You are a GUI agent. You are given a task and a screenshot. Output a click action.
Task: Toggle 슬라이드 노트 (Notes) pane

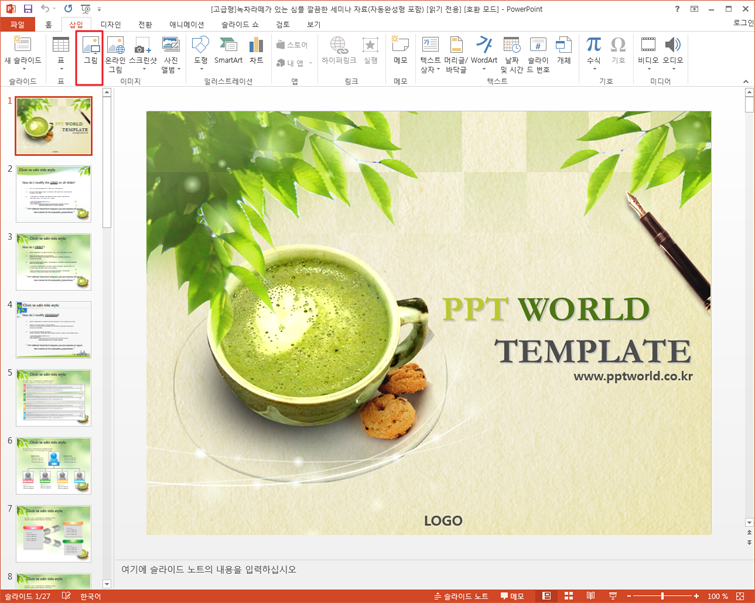click(461, 596)
